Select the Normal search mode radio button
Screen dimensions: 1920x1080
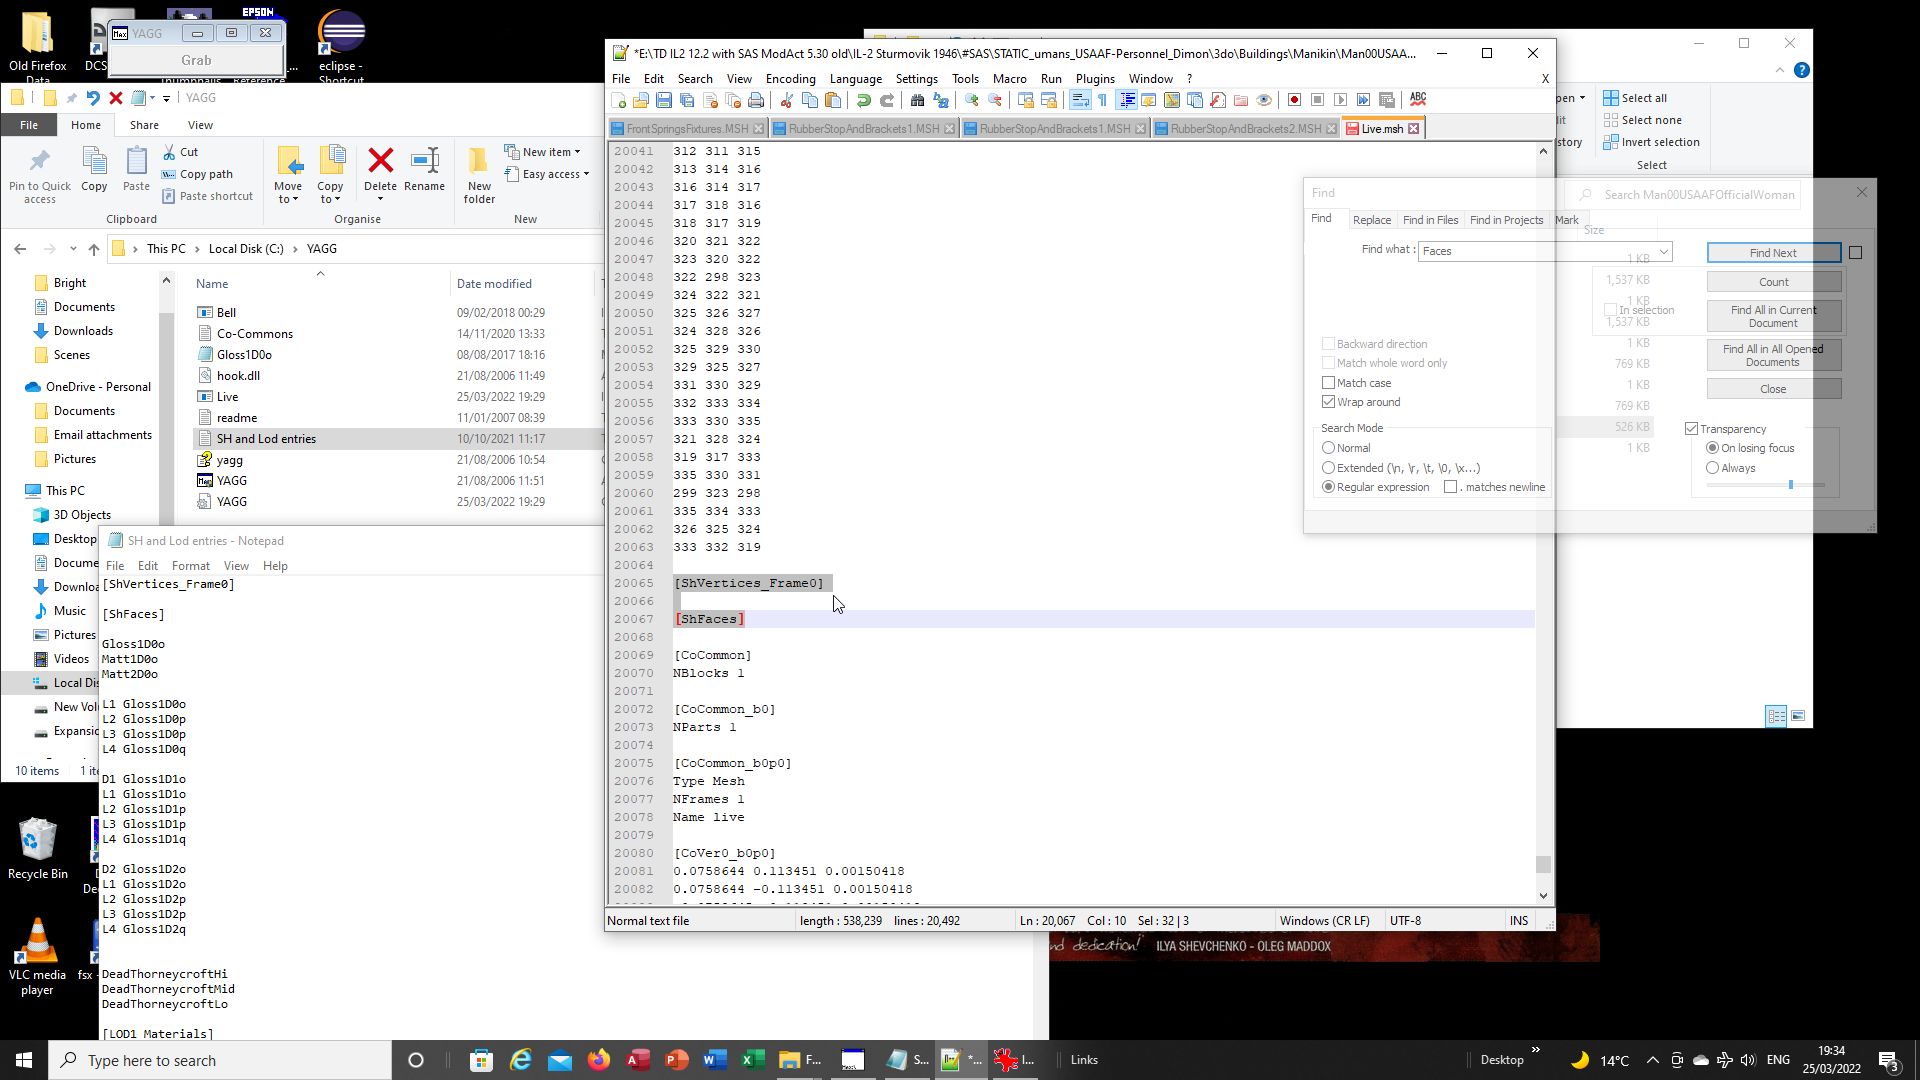click(x=1328, y=448)
